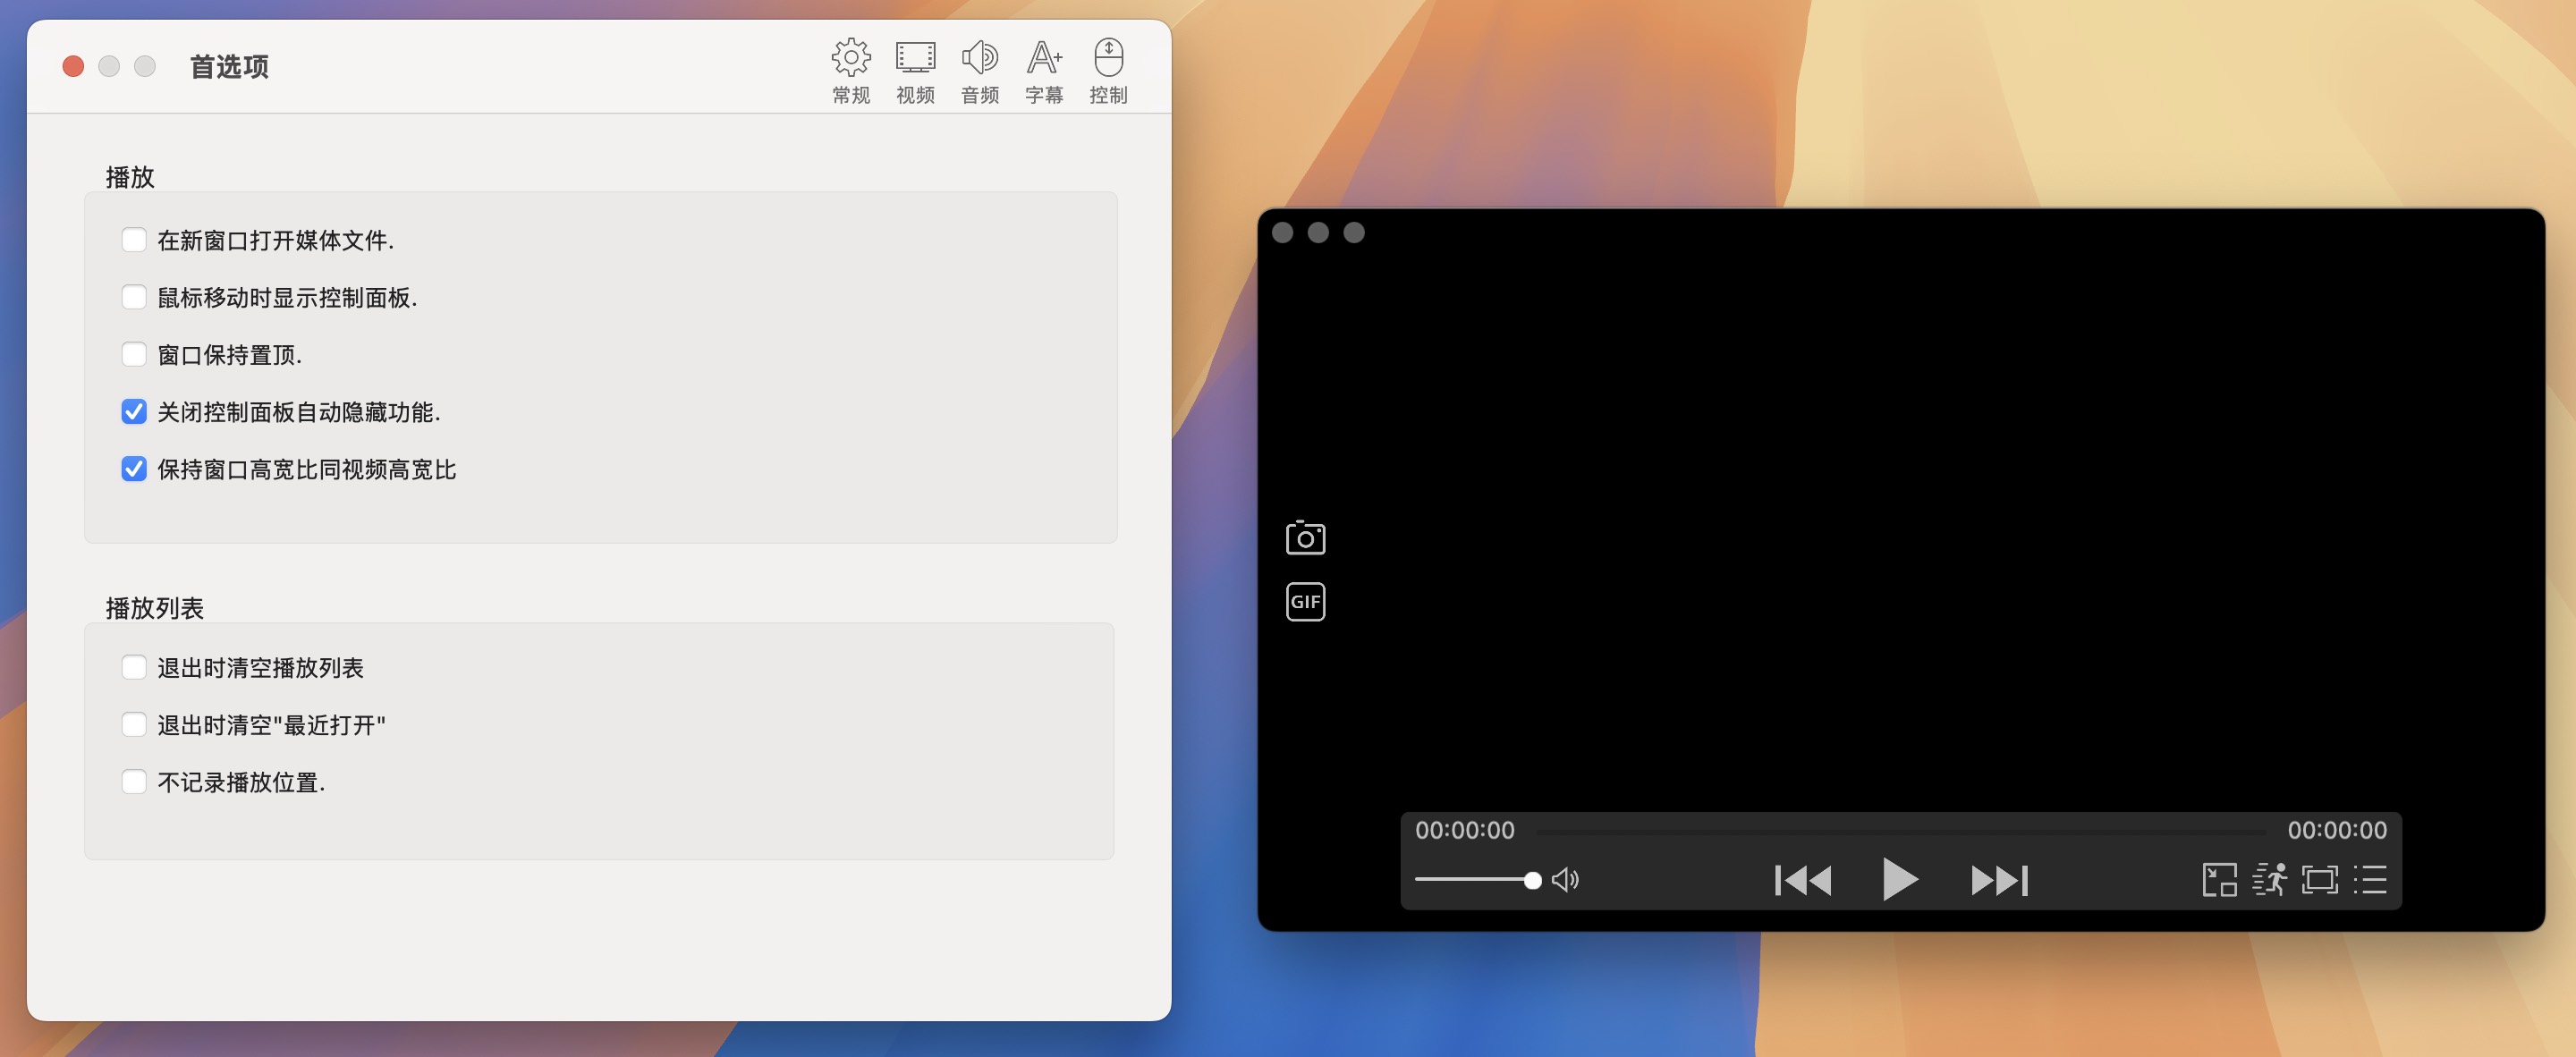Open 音频 audio preferences
The image size is (2576, 1057).
coord(979,68)
